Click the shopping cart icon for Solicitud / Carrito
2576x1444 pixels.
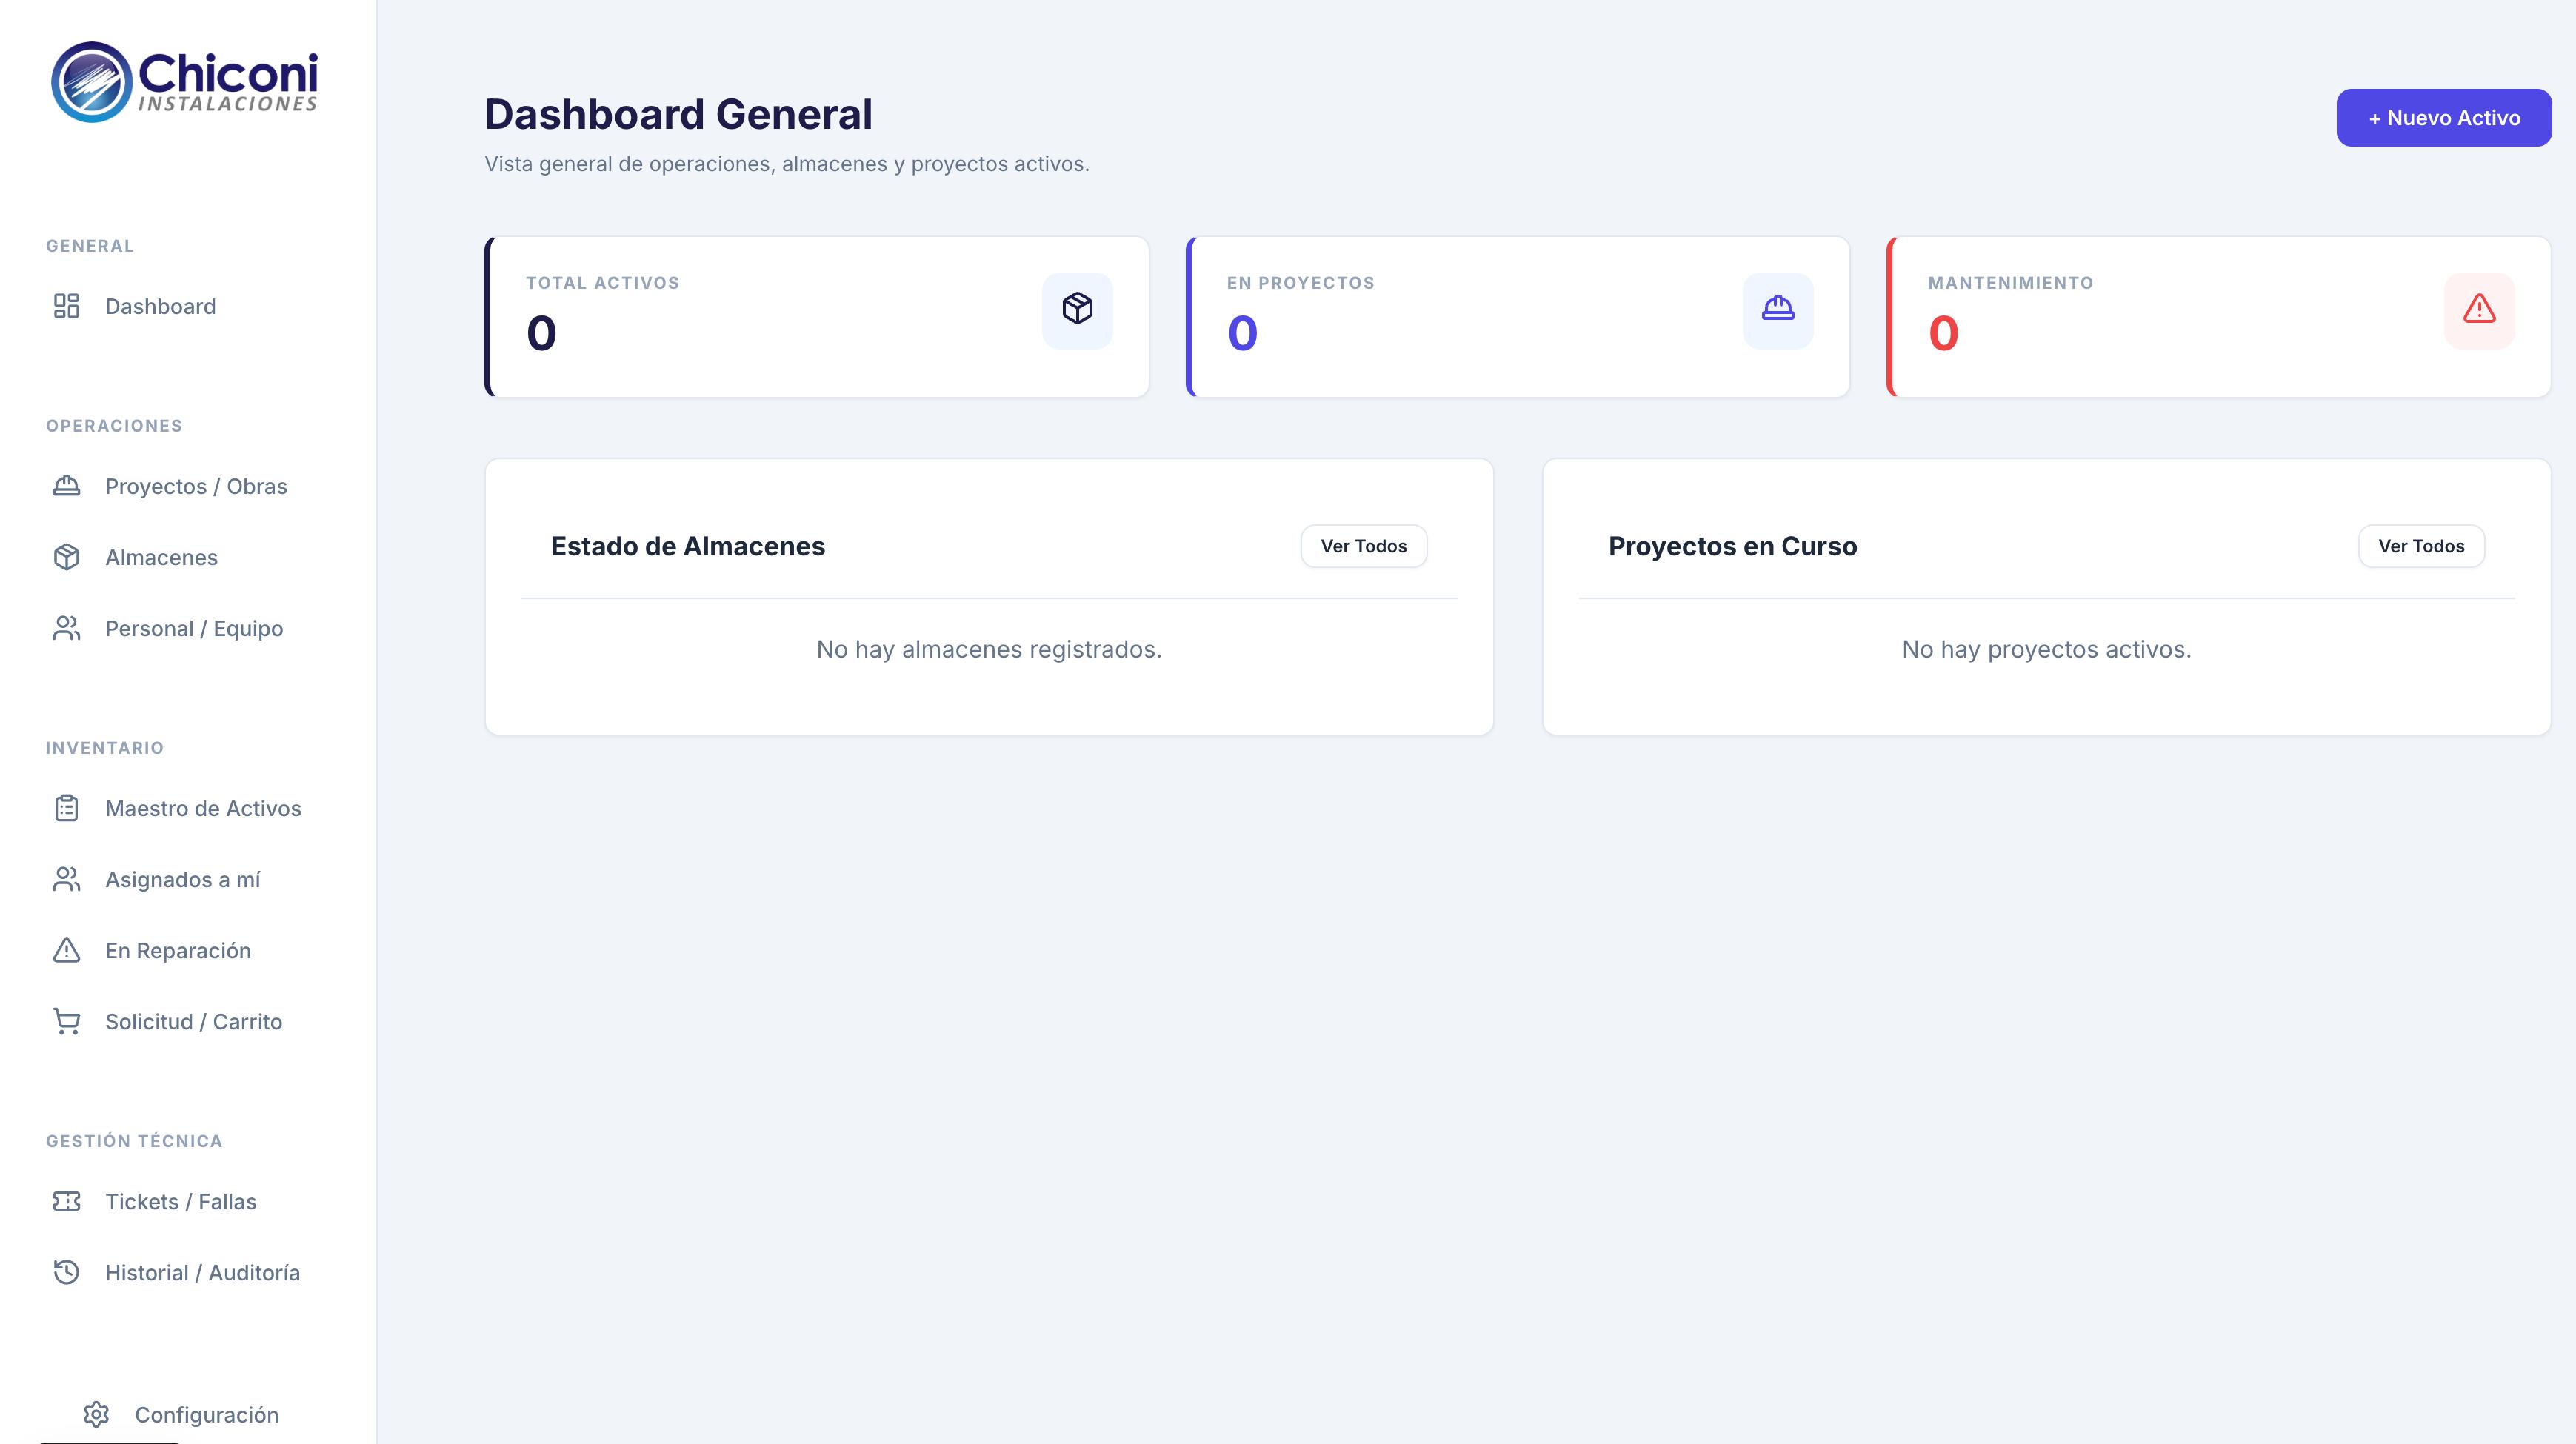(x=66, y=1021)
